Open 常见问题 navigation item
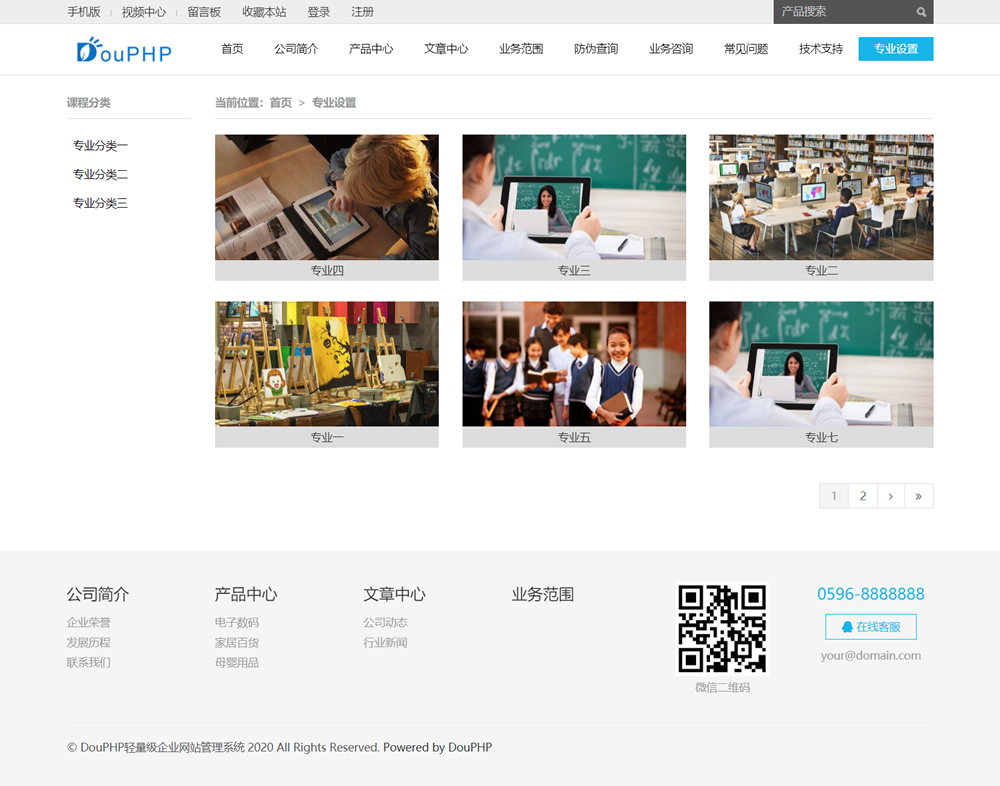 coord(746,48)
